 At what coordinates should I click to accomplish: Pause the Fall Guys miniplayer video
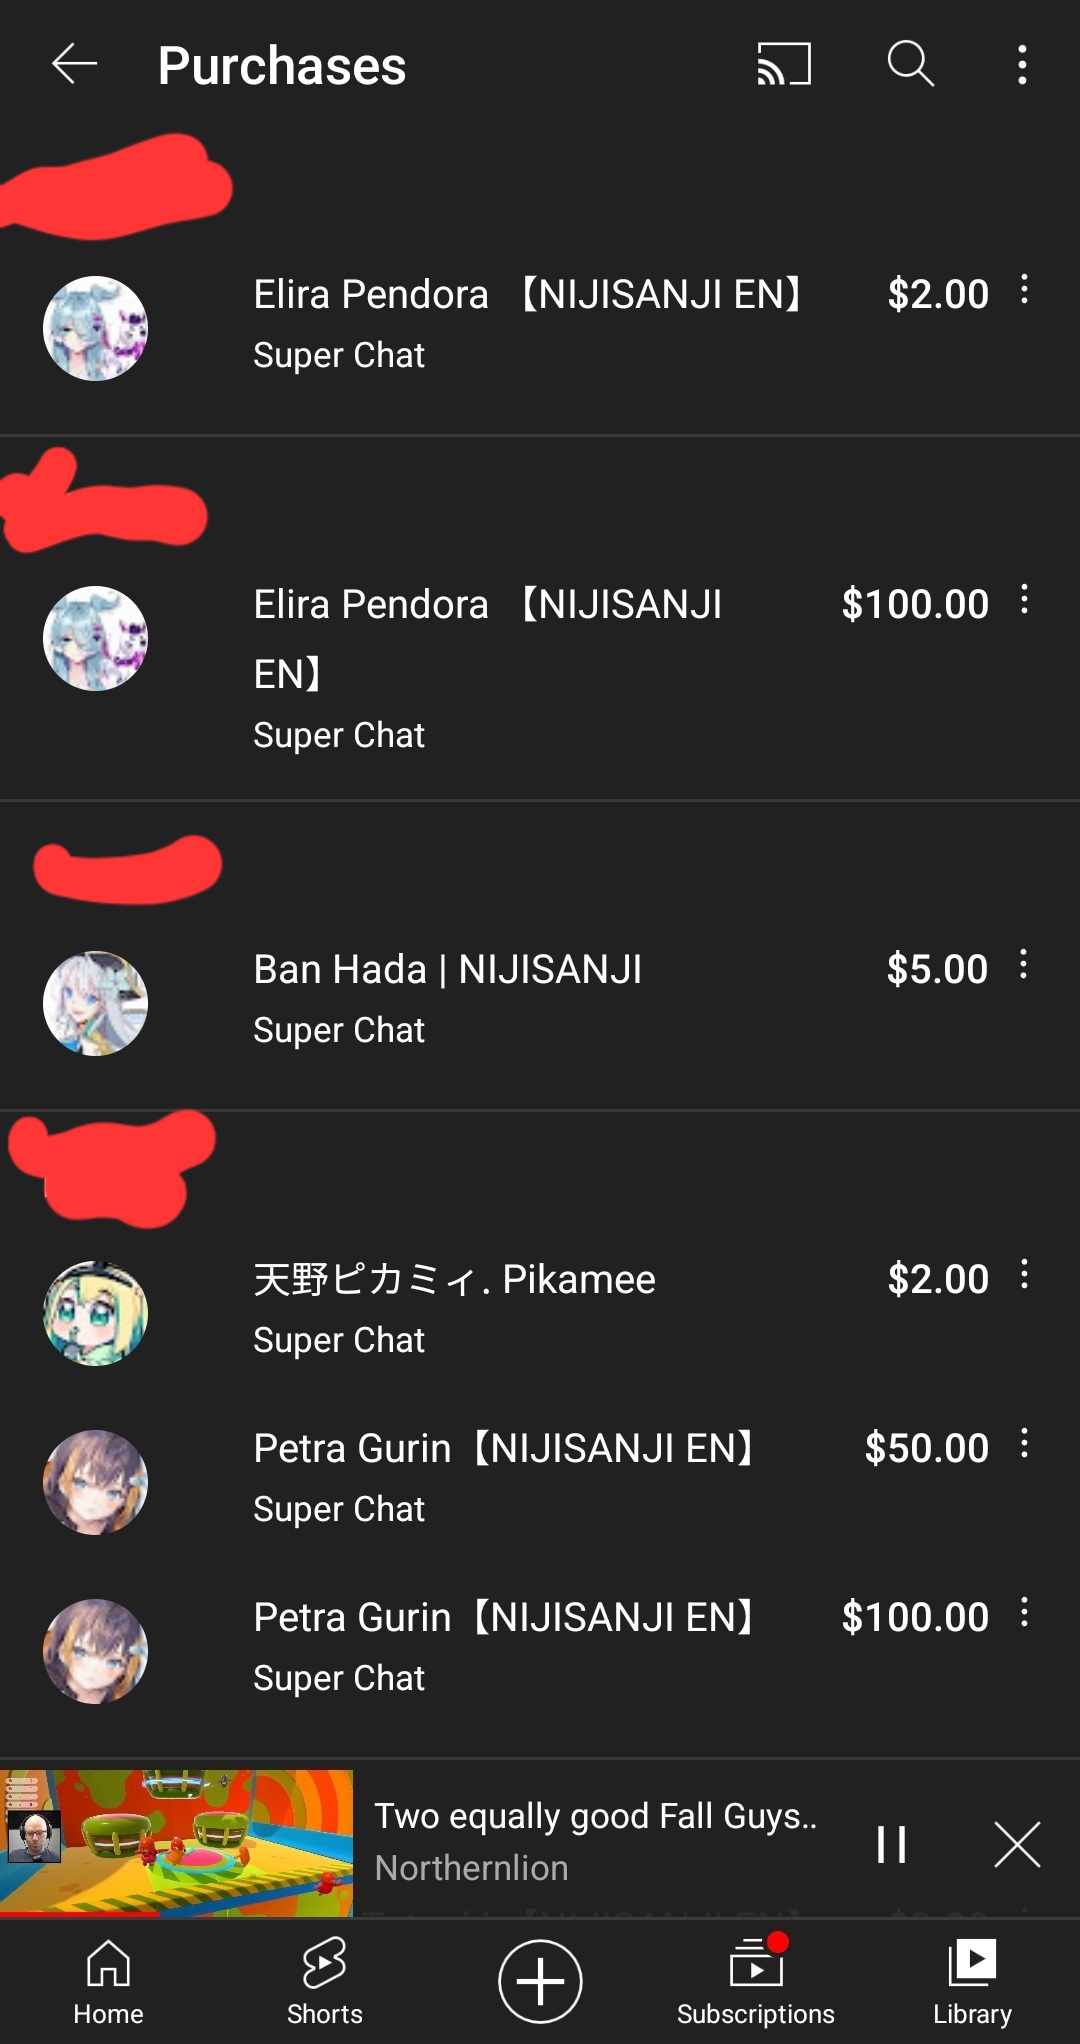point(891,1844)
